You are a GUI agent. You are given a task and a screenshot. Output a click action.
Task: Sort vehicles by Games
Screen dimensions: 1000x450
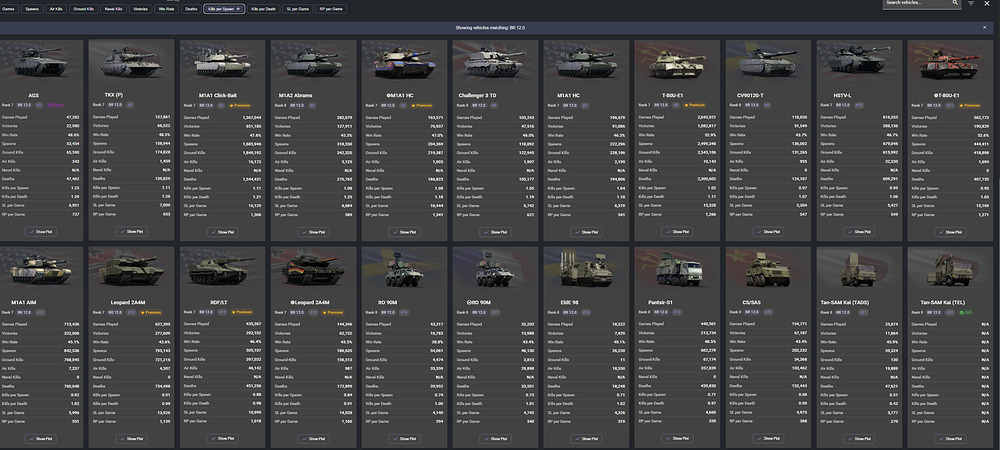(x=9, y=9)
